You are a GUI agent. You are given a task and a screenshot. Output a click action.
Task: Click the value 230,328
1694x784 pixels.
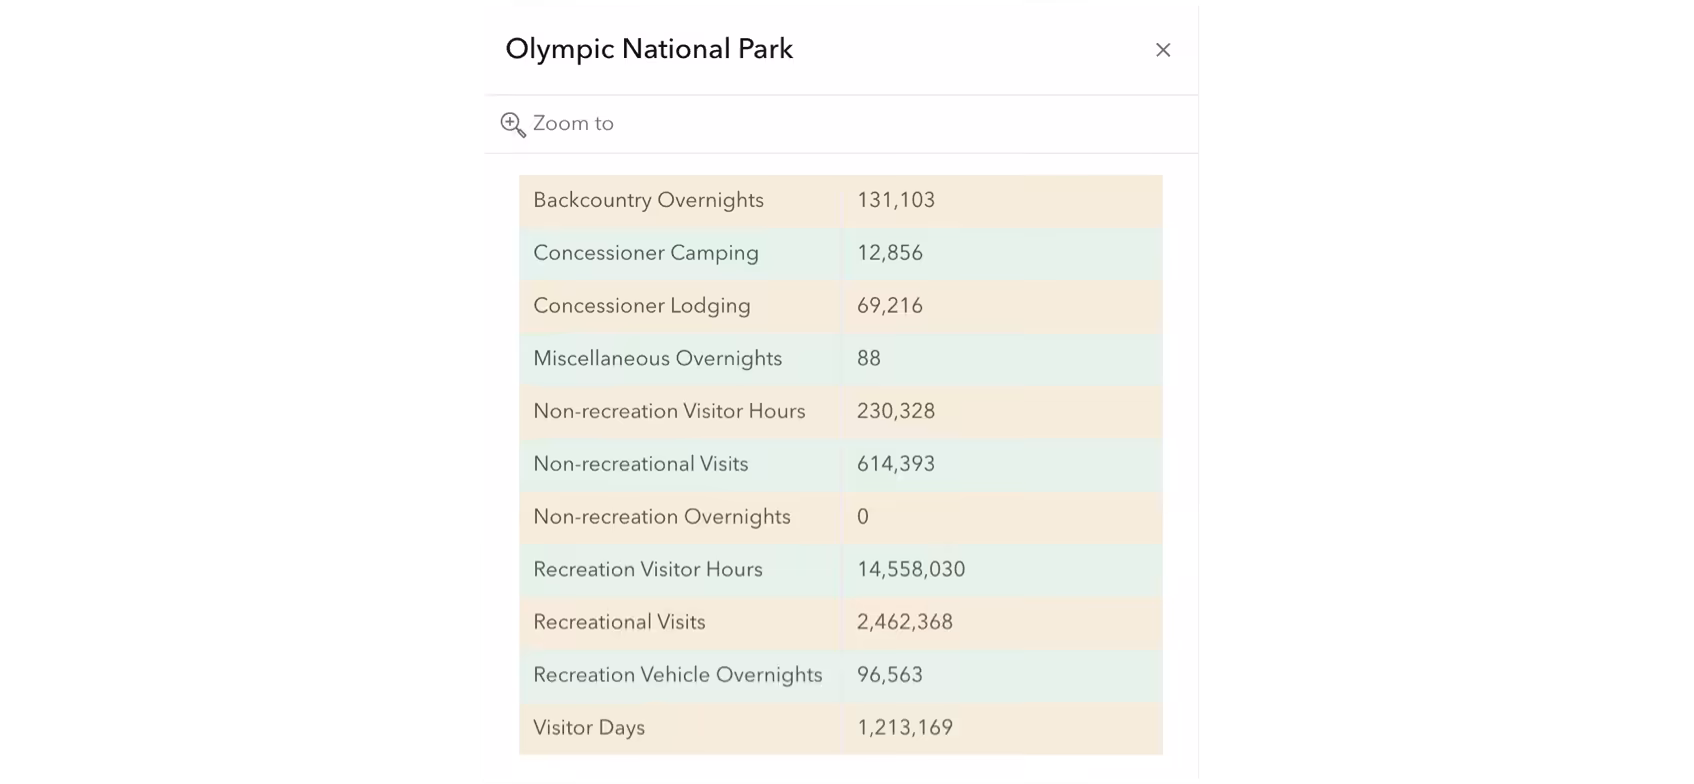pyautogui.click(x=896, y=411)
